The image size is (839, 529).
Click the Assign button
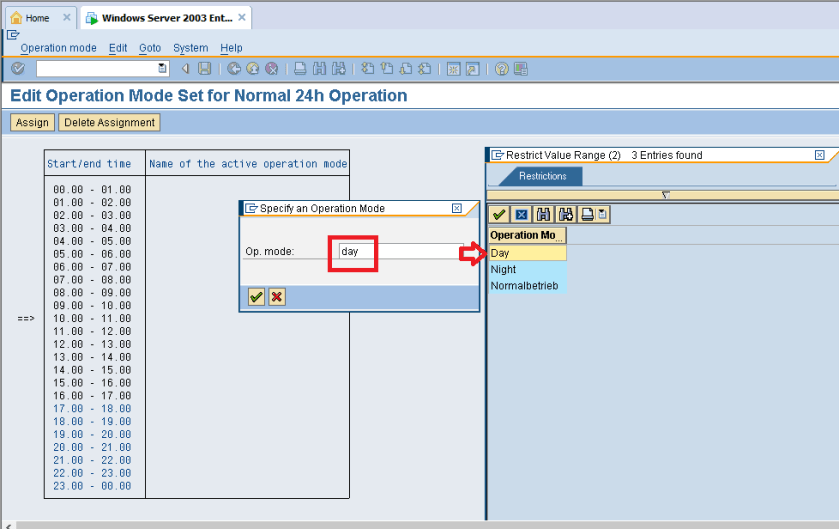pos(32,122)
